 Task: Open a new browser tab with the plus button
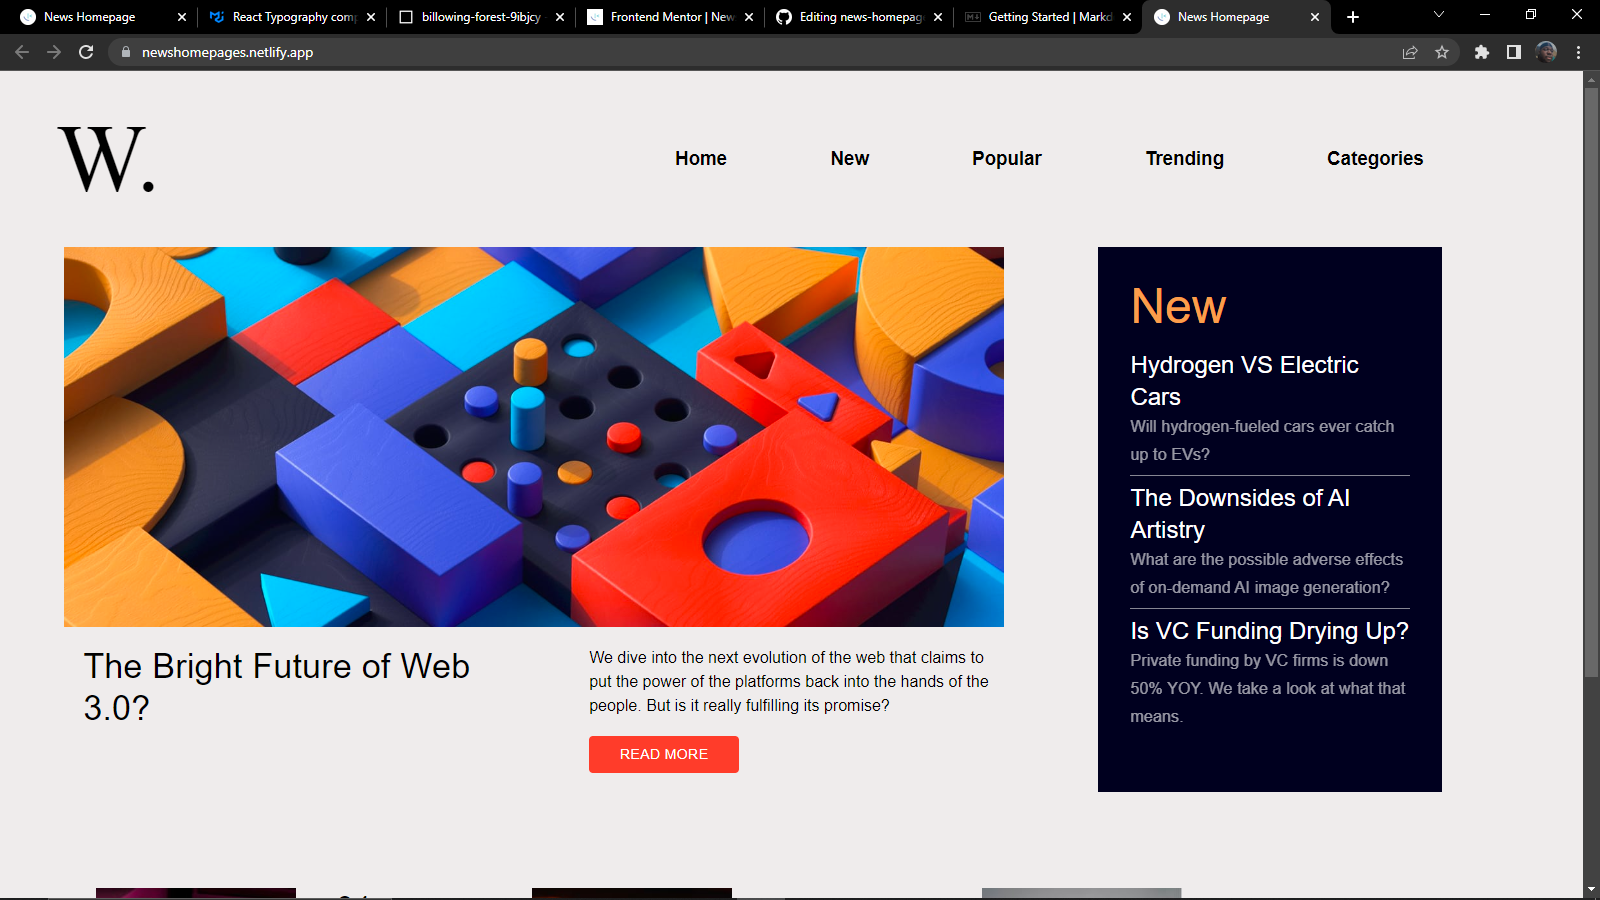(x=1352, y=16)
